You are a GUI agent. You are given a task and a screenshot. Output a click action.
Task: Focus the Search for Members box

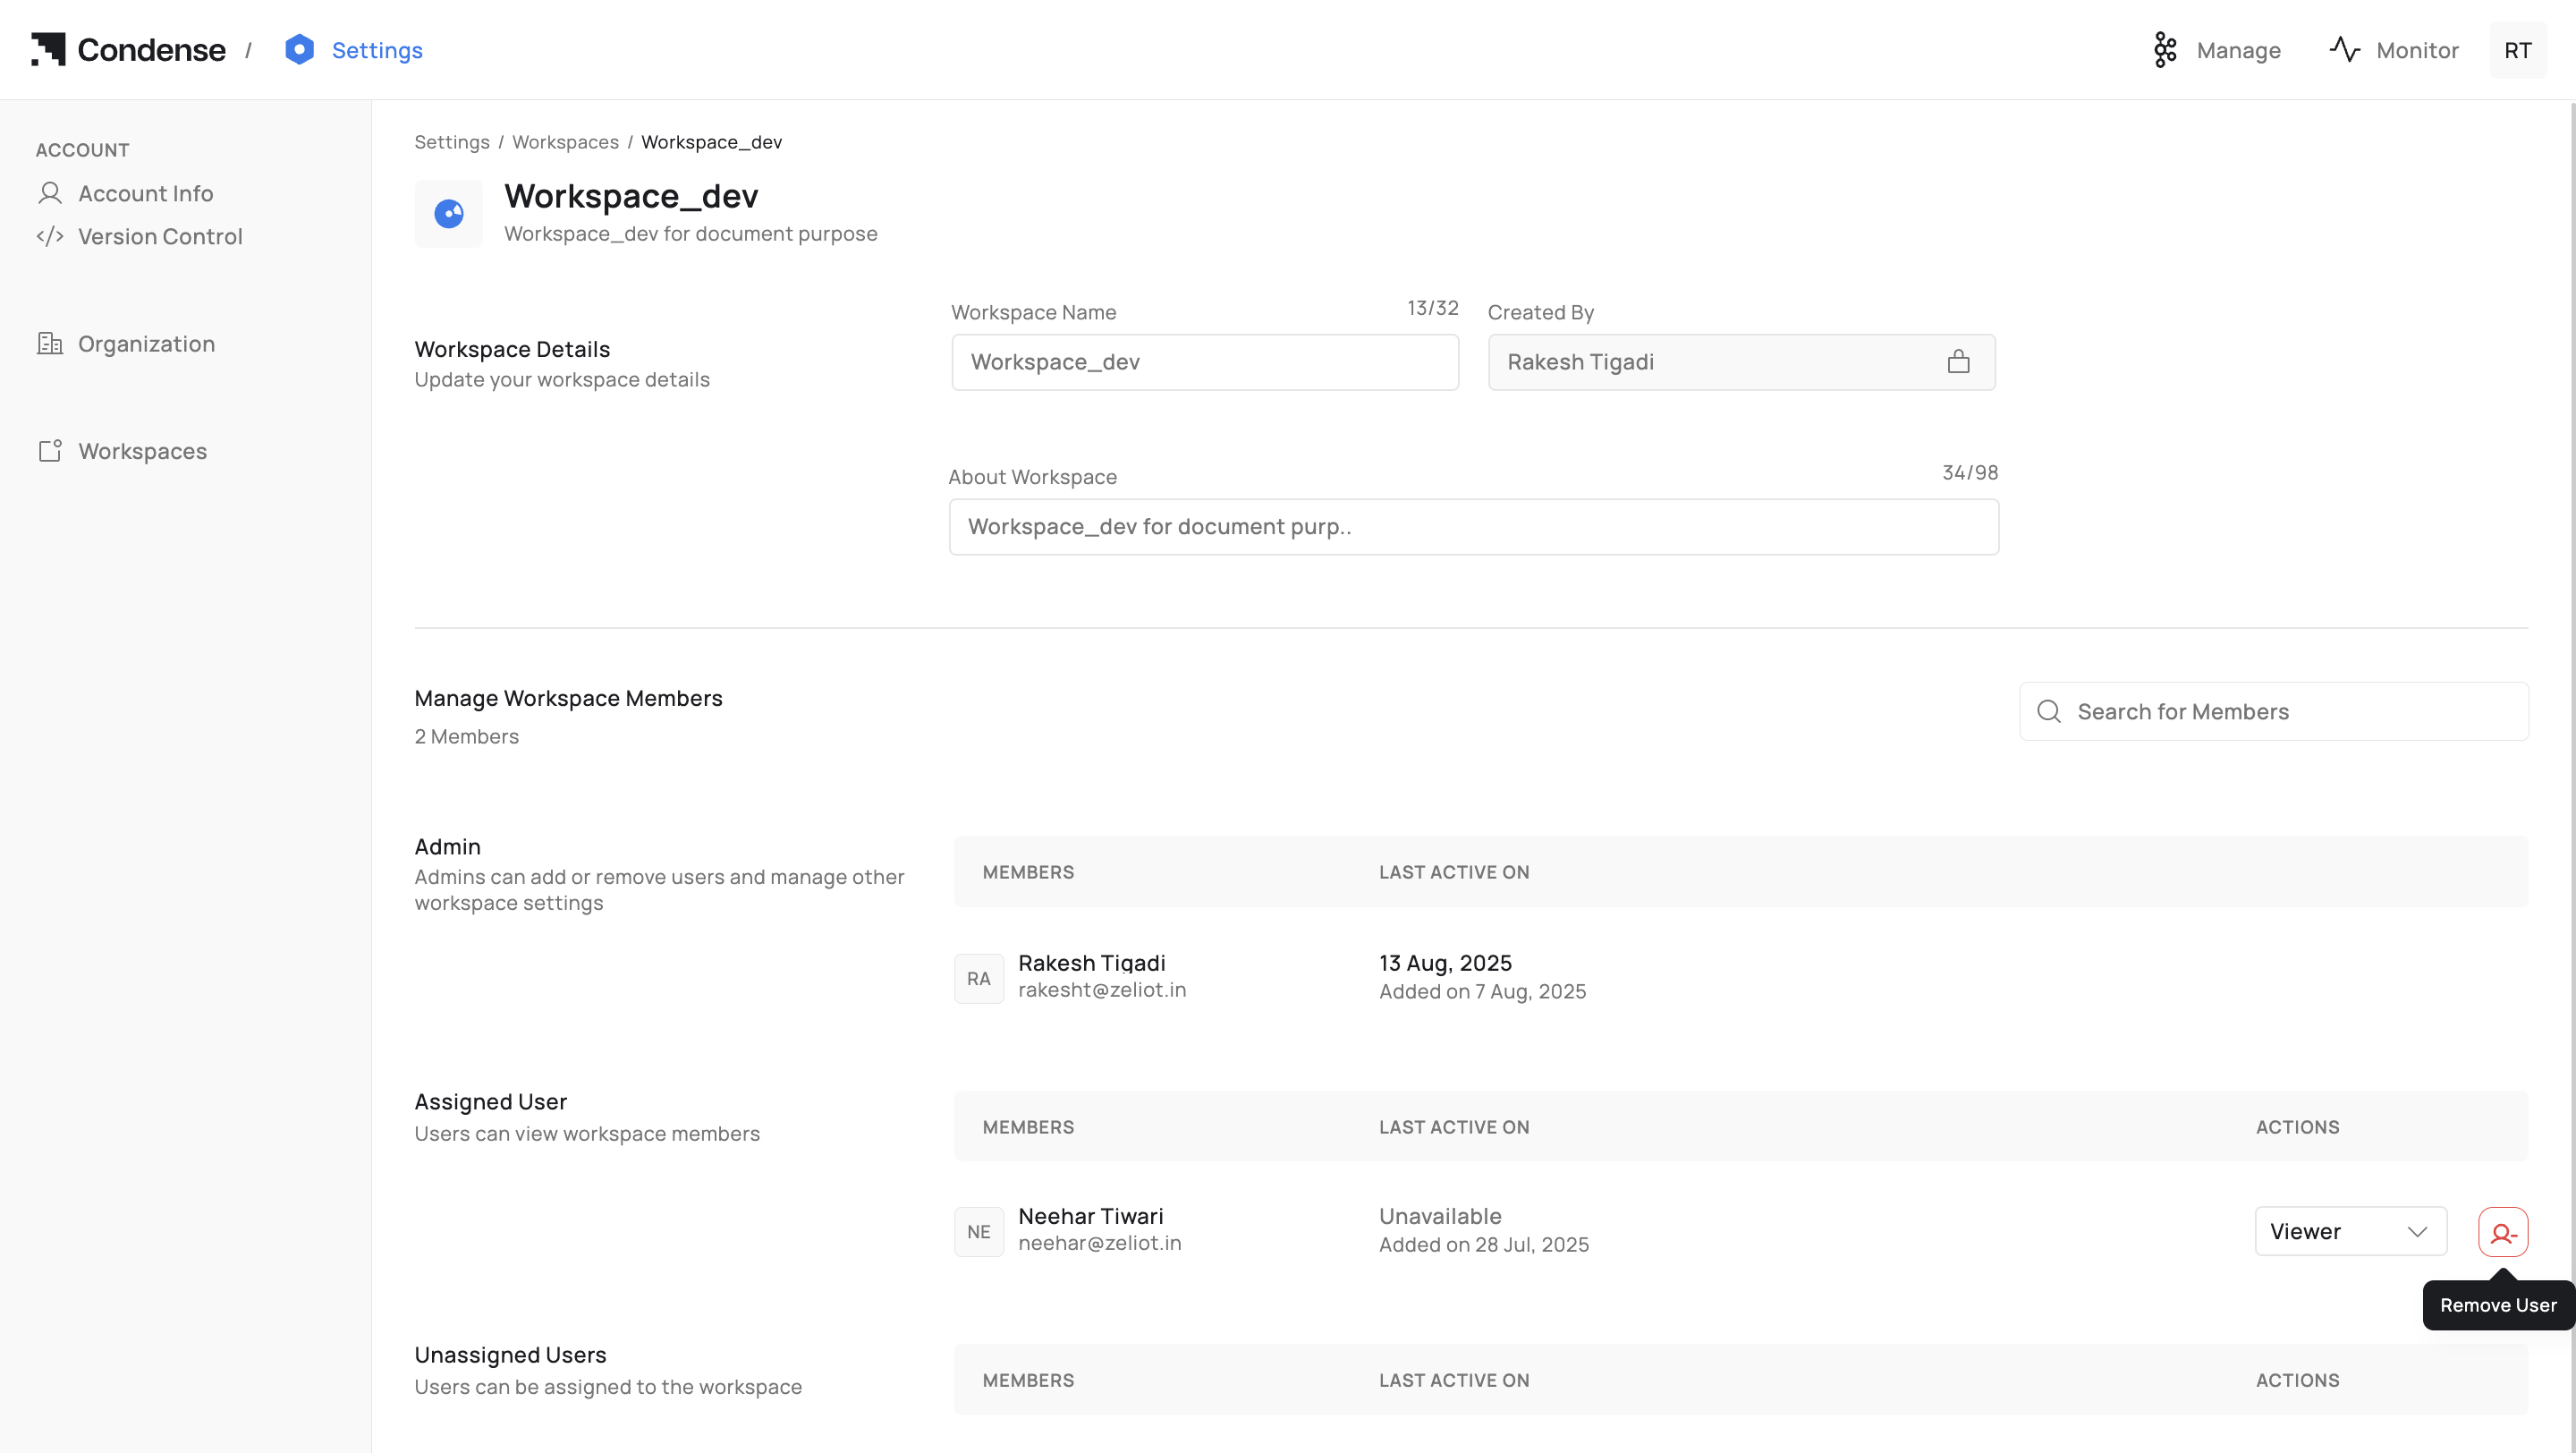click(2290, 711)
